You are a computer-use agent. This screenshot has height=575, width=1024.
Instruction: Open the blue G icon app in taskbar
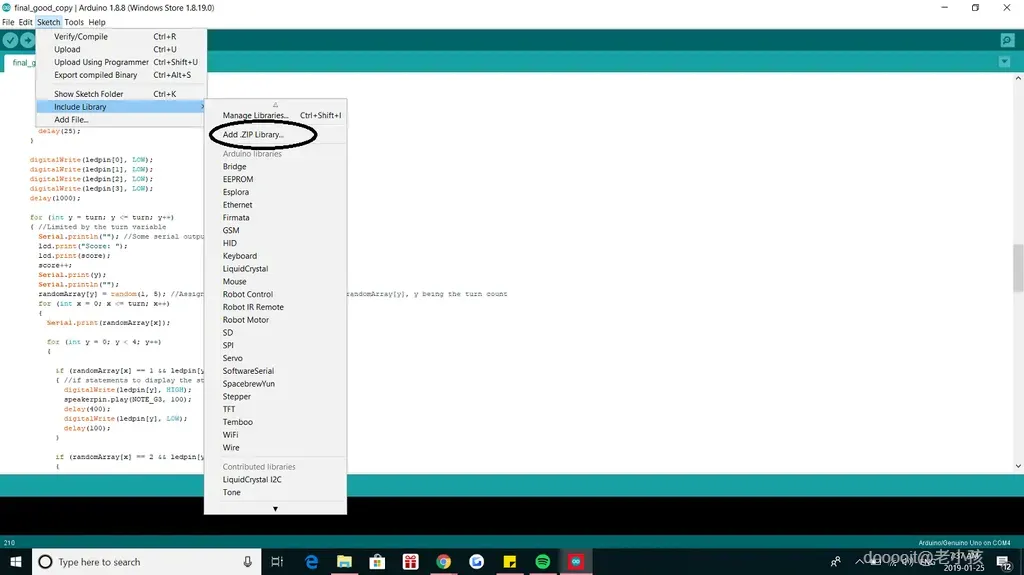click(x=477, y=562)
